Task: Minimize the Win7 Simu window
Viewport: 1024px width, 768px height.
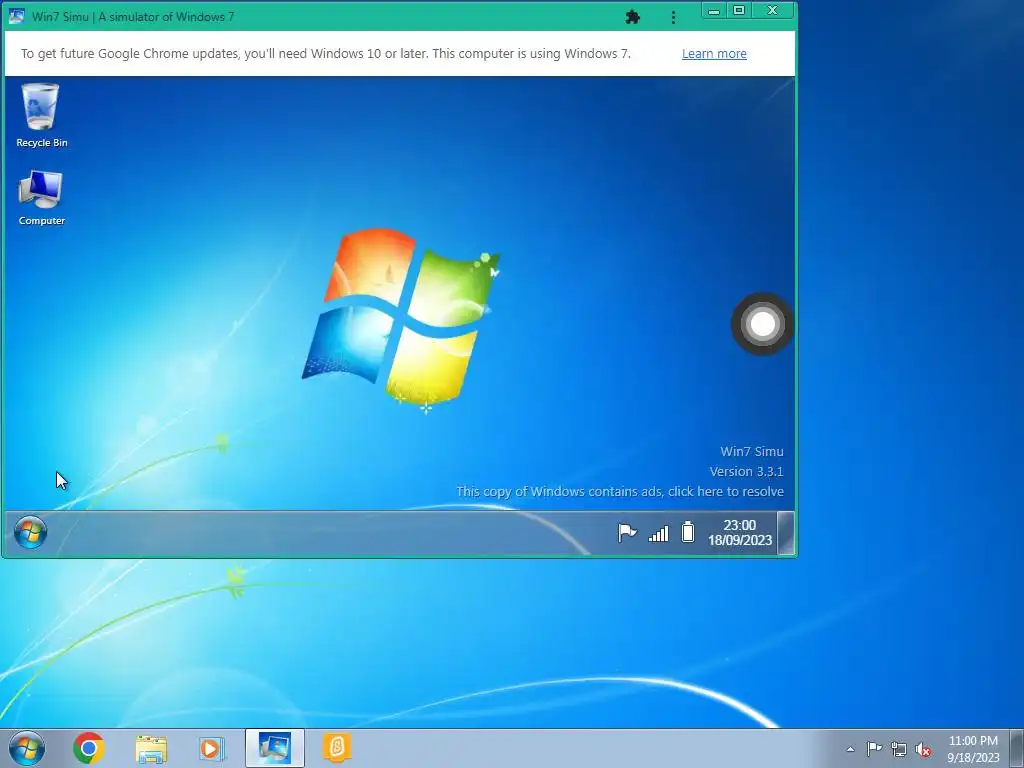Action: [714, 10]
